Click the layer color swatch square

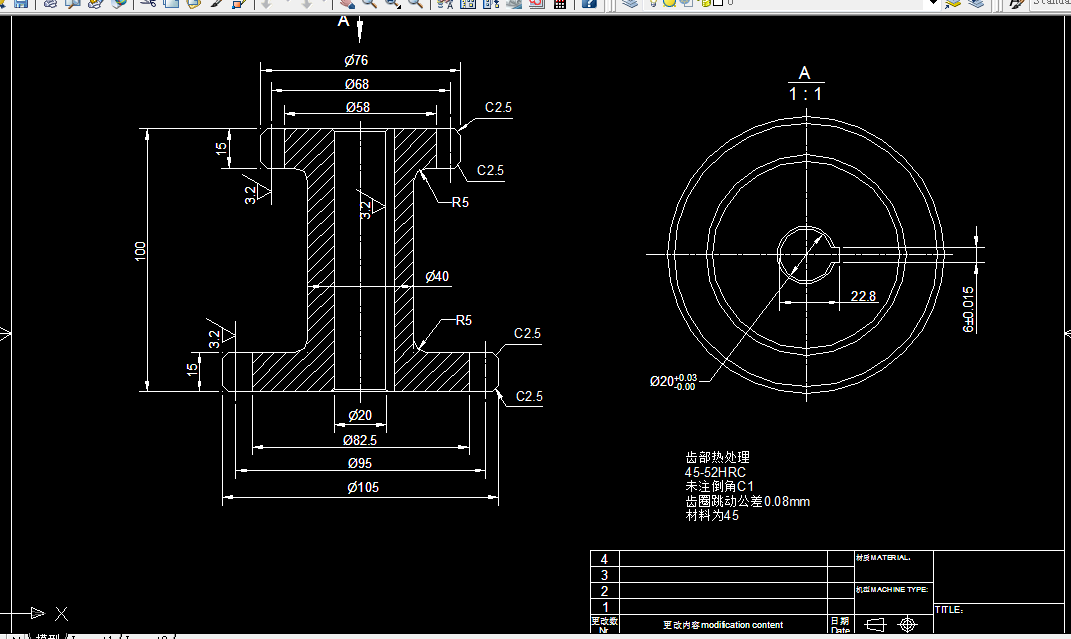tap(718, 6)
